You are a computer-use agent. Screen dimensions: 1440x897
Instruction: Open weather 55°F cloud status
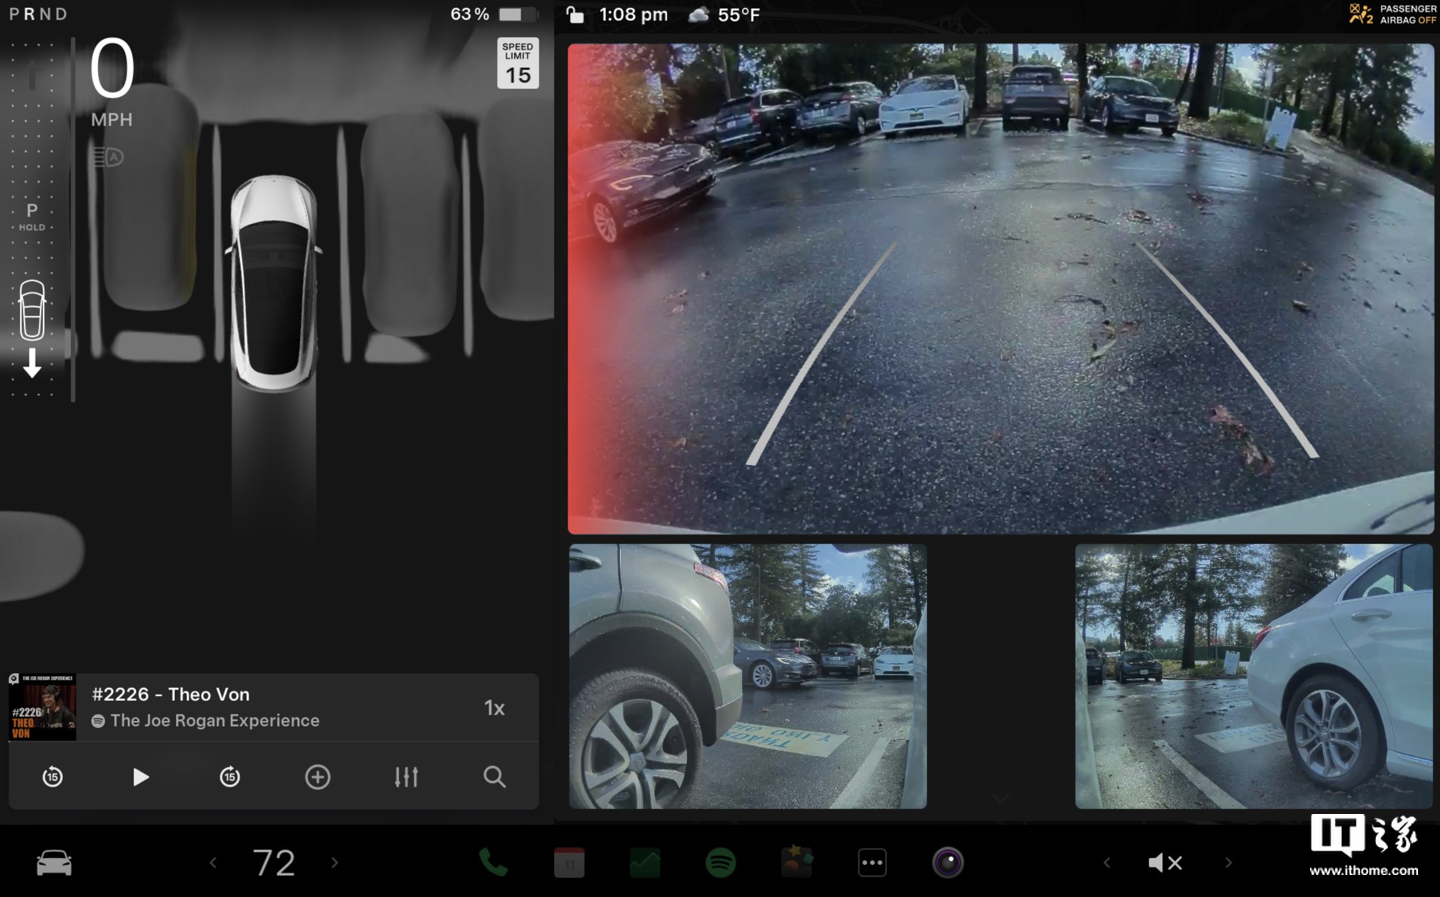tap(725, 14)
